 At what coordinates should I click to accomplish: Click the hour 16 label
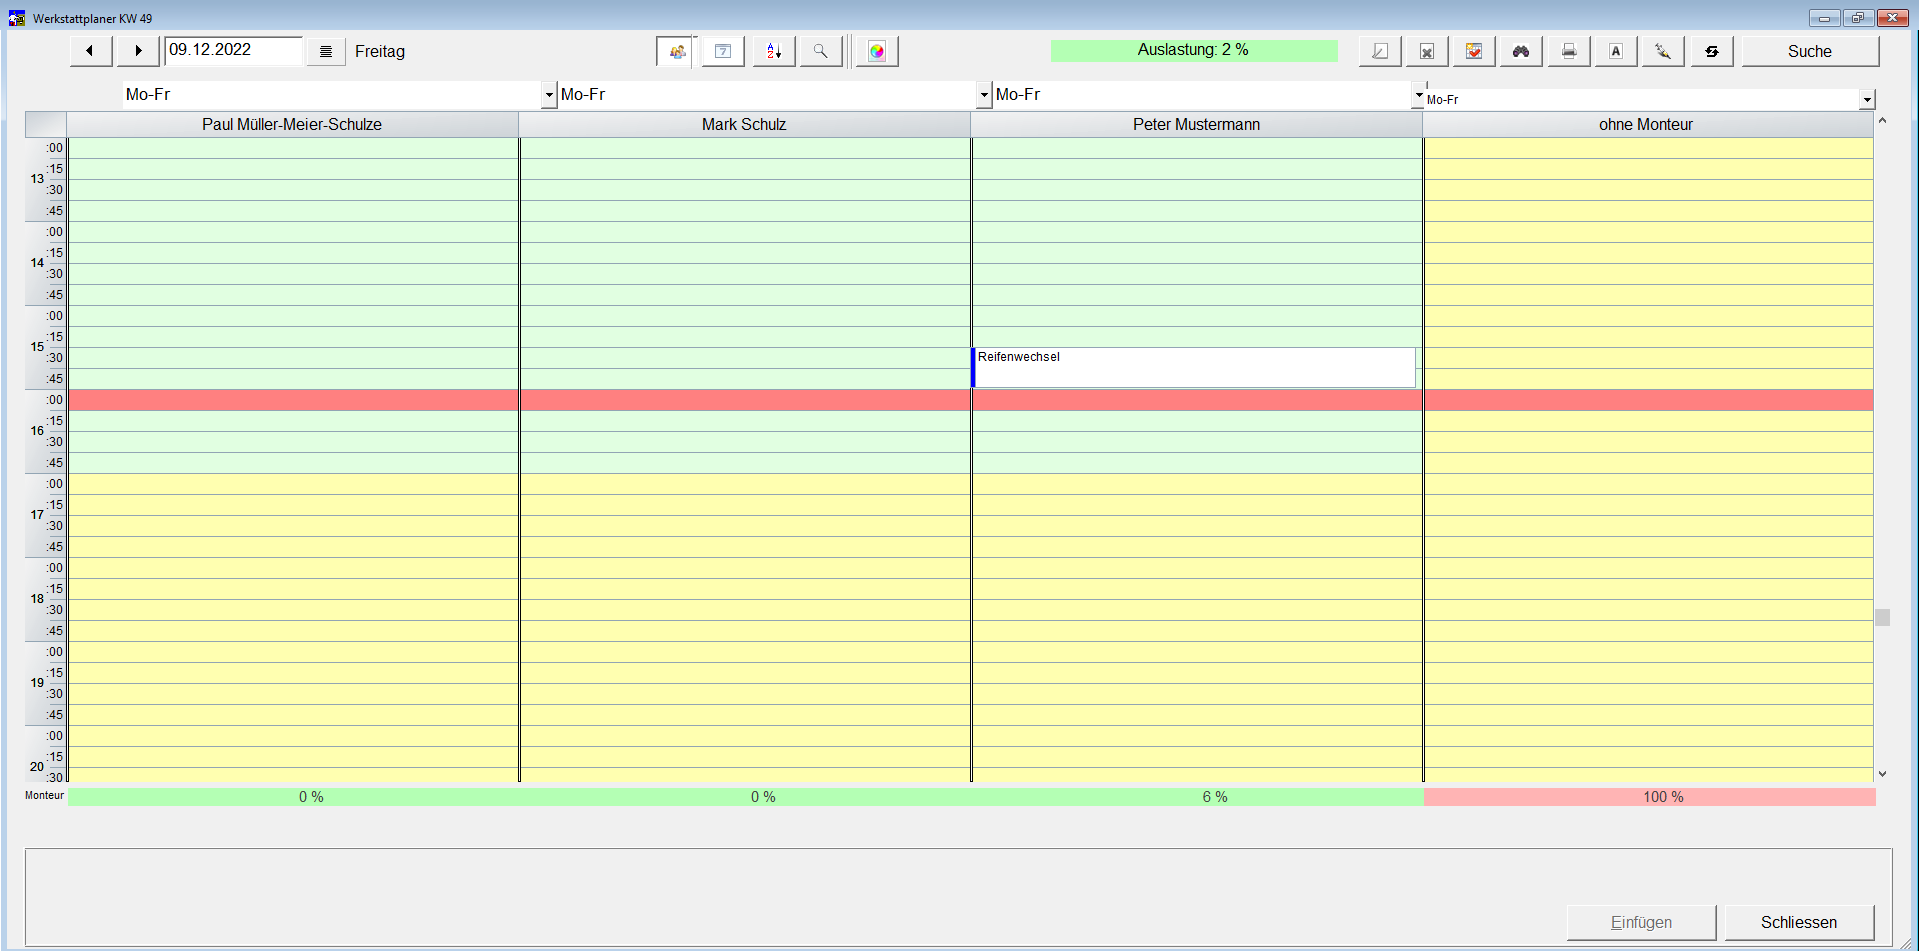[37, 431]
